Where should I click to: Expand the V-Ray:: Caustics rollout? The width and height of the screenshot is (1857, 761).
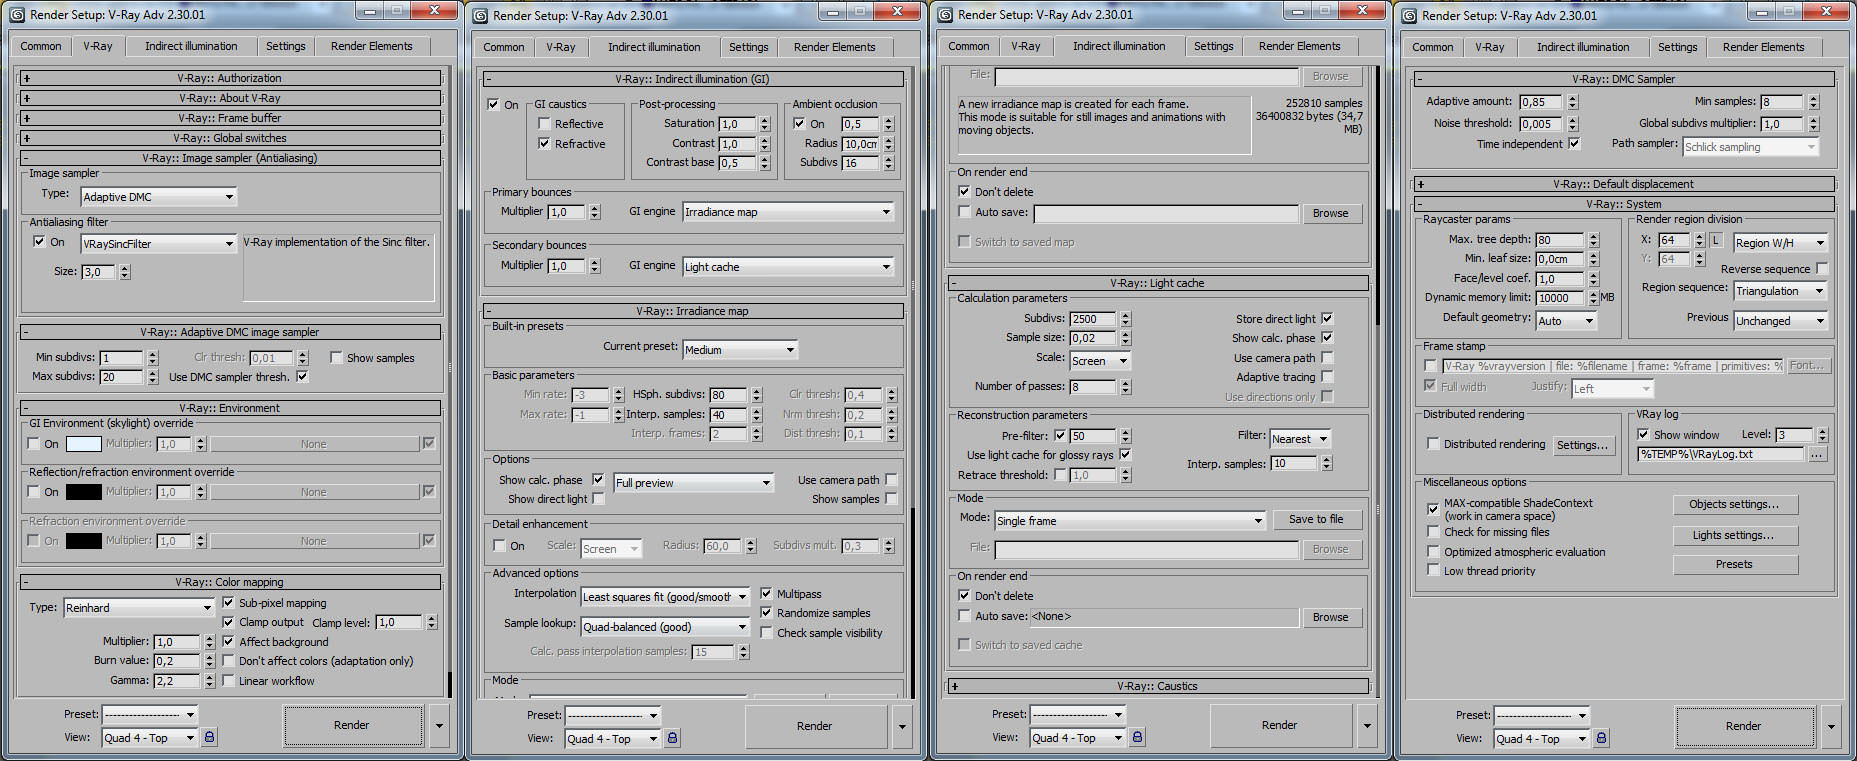coord(1158,686)
